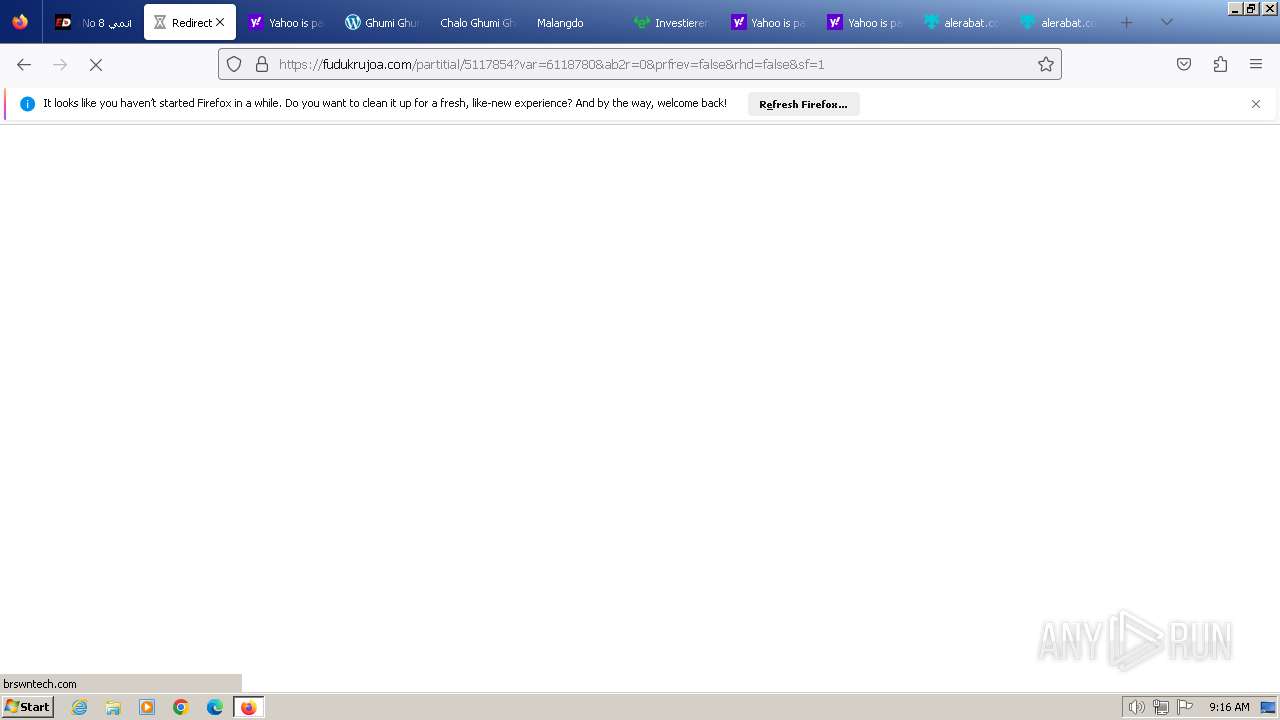
Task: Open network tray icon
Action: coord(1161,707)
